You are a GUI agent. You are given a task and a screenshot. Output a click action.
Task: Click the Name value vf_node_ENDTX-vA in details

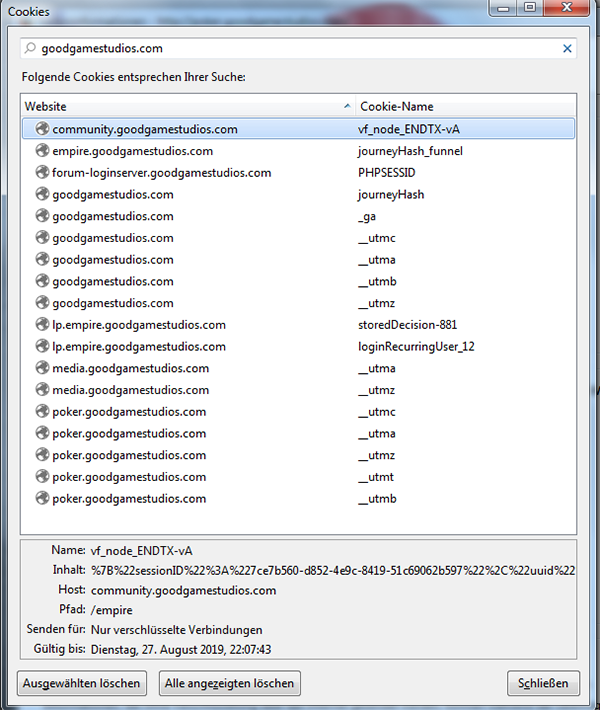pos(141,551)
